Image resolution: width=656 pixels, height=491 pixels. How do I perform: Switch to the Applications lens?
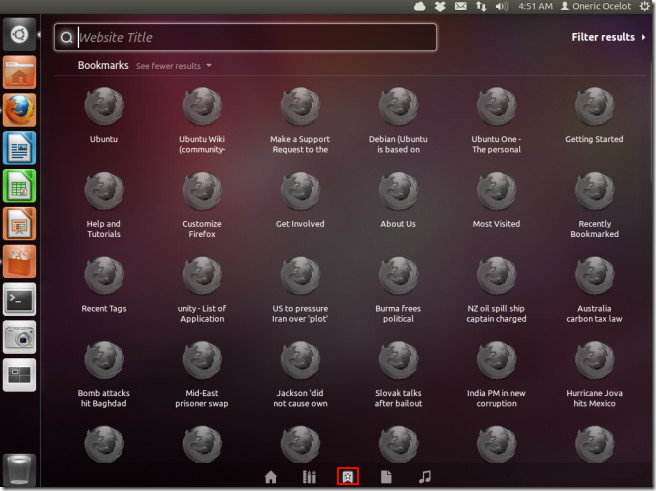[309, 477]
